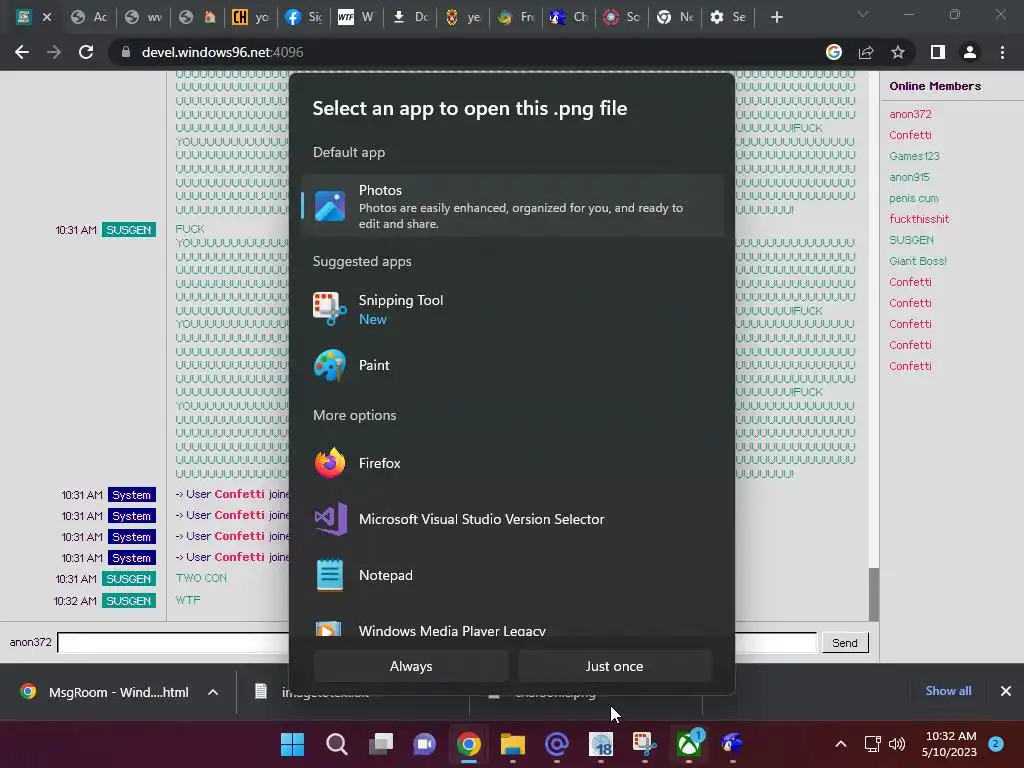This screenshot has height=768, width=1024.
Task: Click the Send button in chat
Action: (844, 643)
